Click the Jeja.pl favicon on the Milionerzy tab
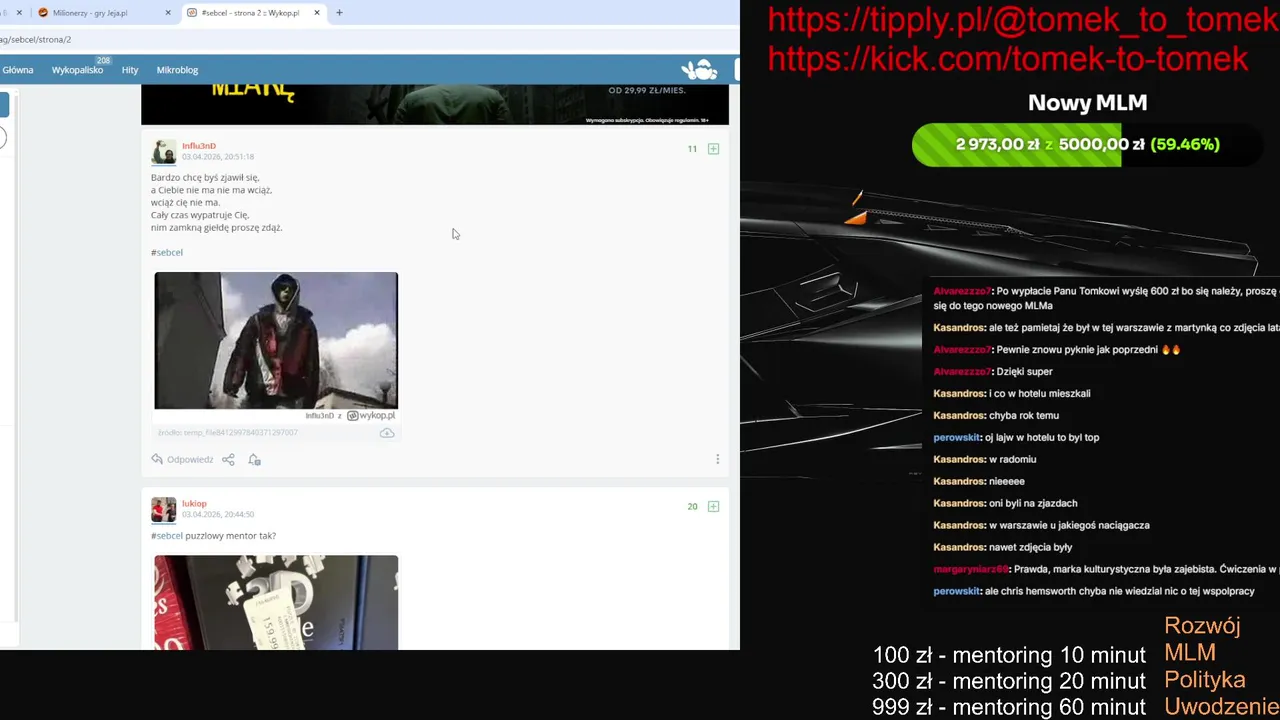The width and height of the screenshot is (1280, 720). point(43,13)
